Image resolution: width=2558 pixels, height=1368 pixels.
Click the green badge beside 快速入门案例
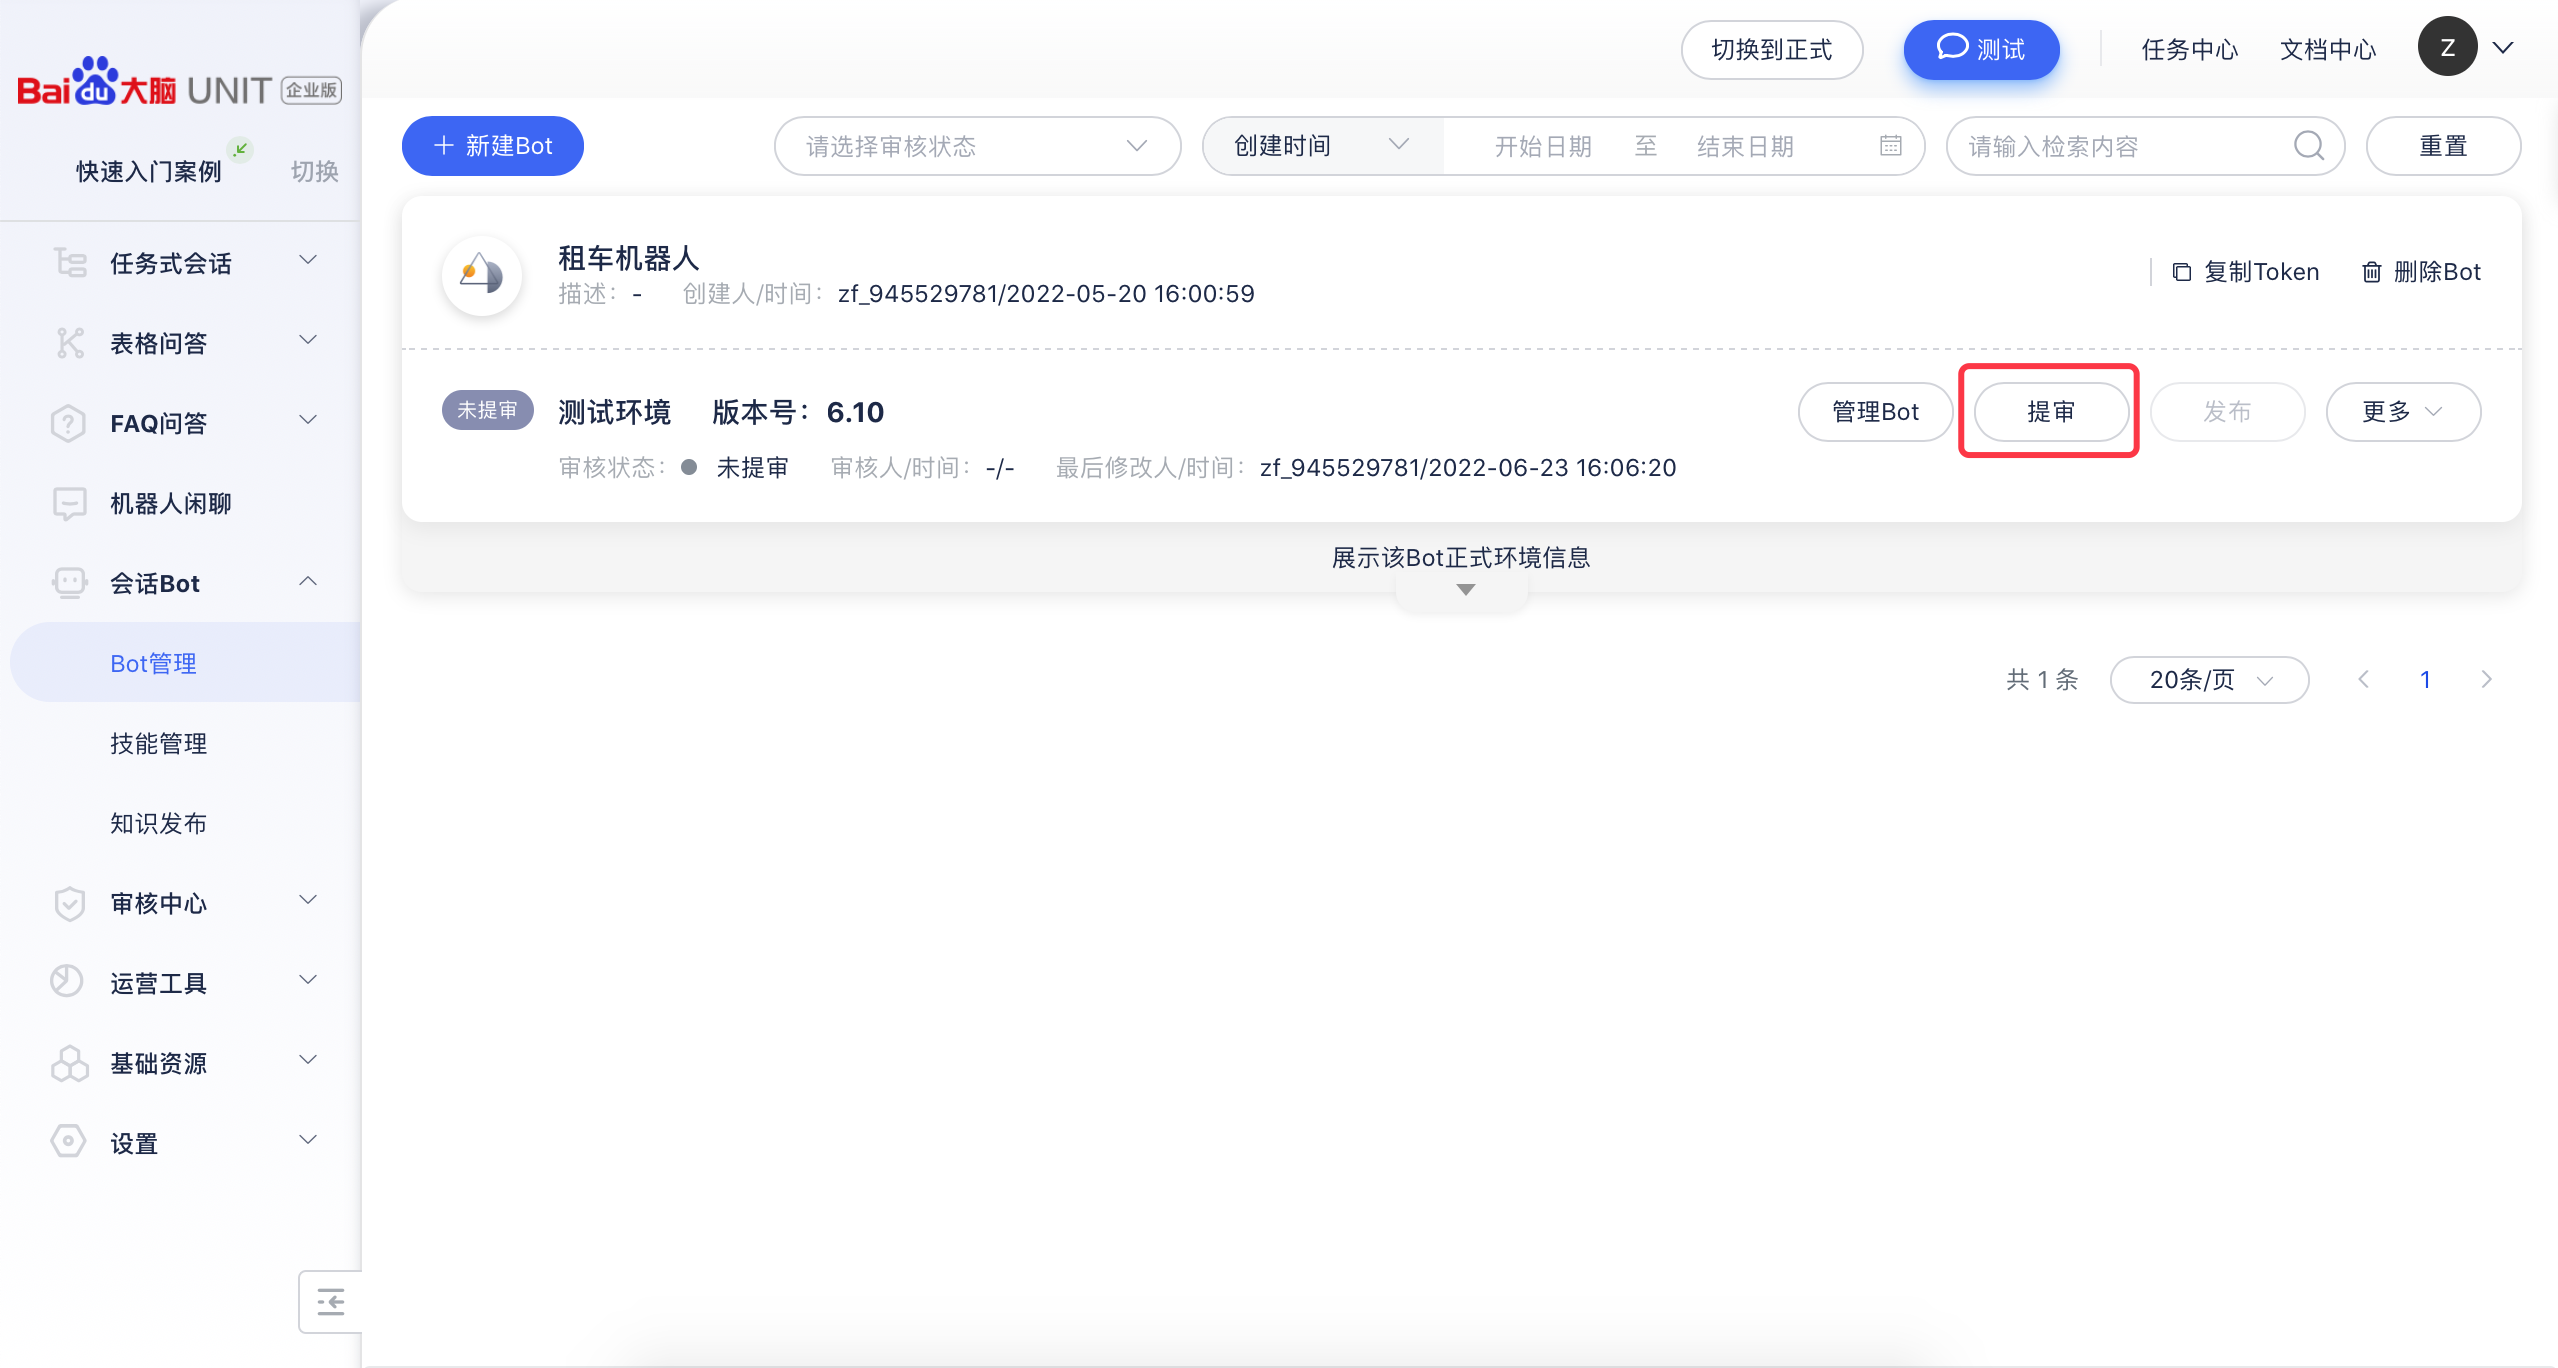(x=240, y=150)
